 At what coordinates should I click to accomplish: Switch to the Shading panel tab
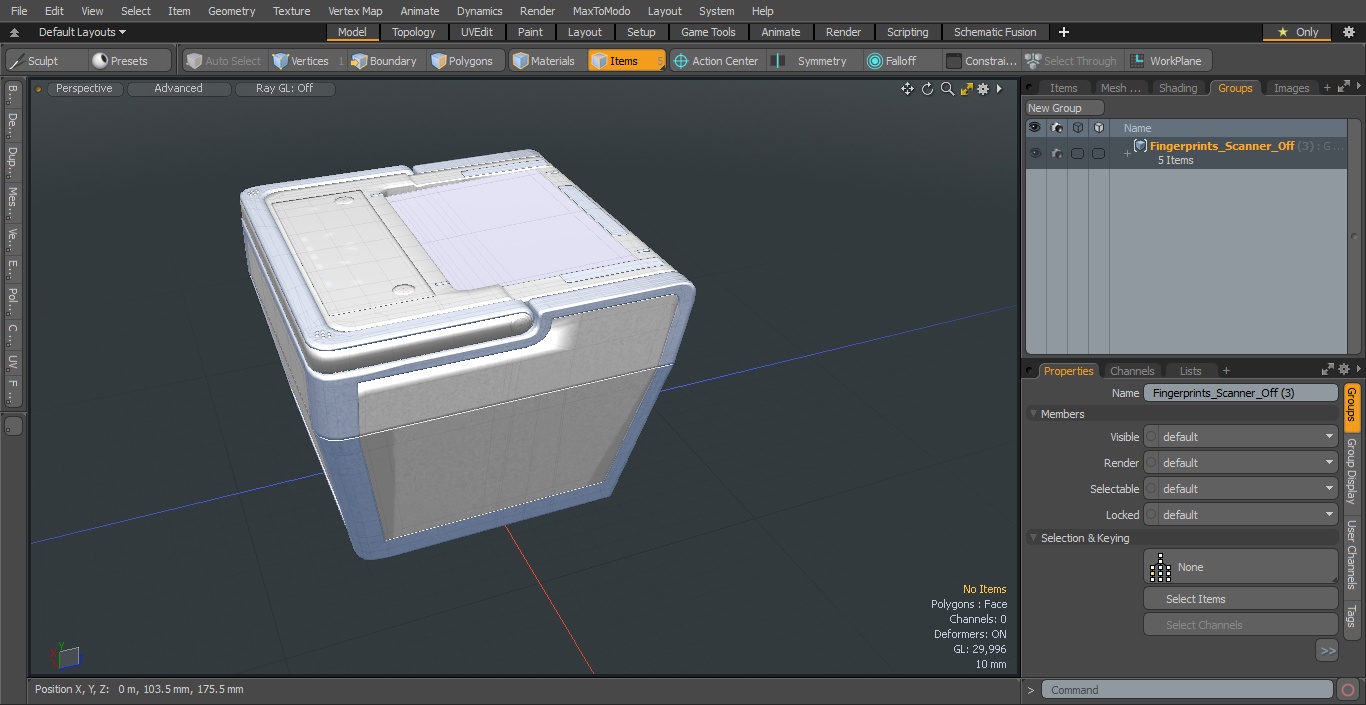point(1177,88)
